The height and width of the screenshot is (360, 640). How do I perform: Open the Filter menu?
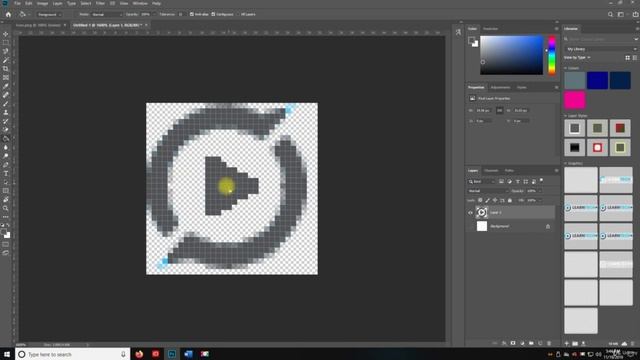[100, 3]
